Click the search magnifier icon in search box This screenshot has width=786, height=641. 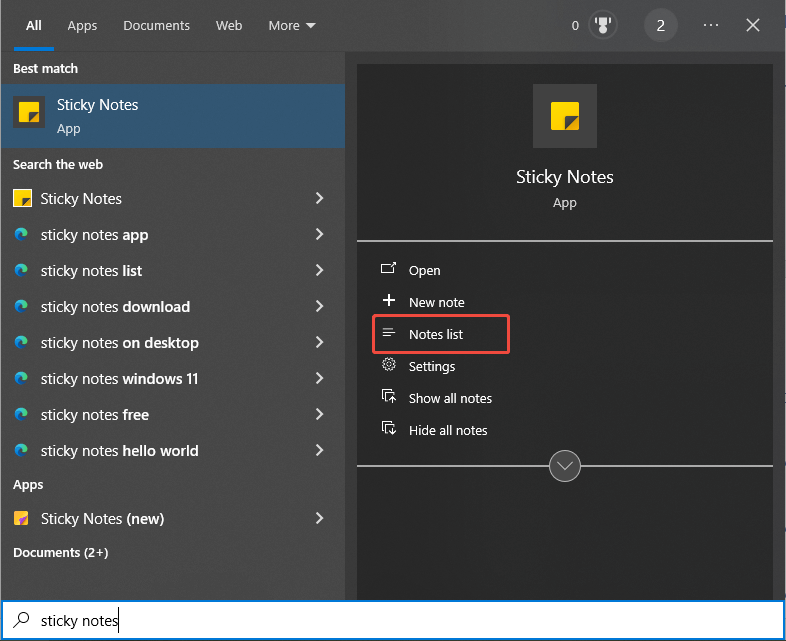(x=22, y=621)
